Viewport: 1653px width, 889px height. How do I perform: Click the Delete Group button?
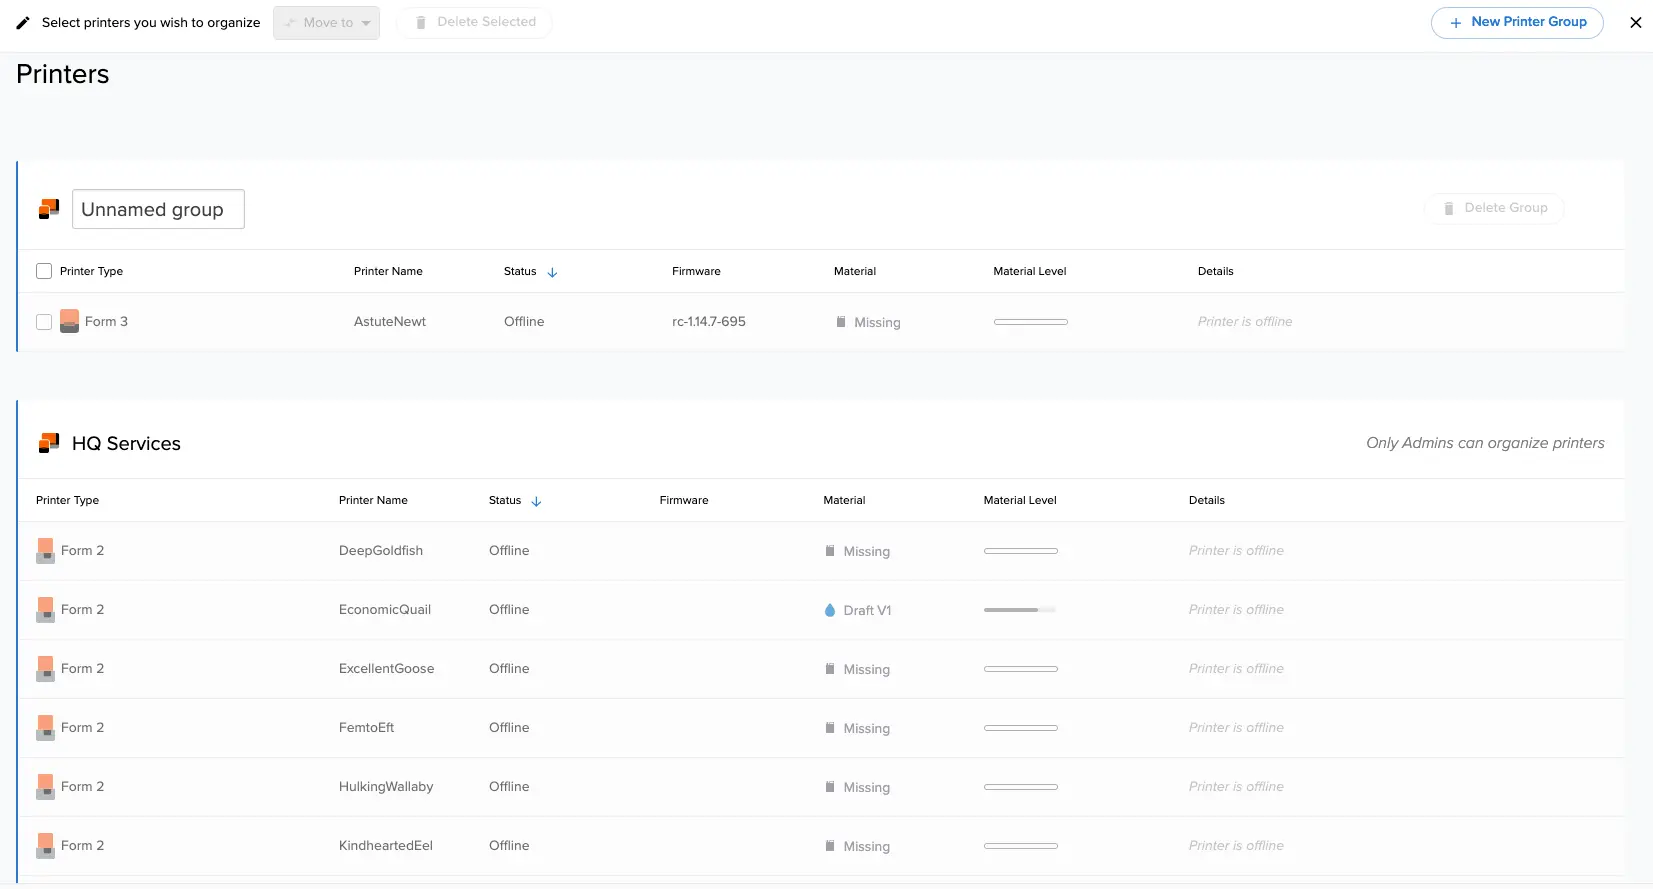tap(1494, 208)
